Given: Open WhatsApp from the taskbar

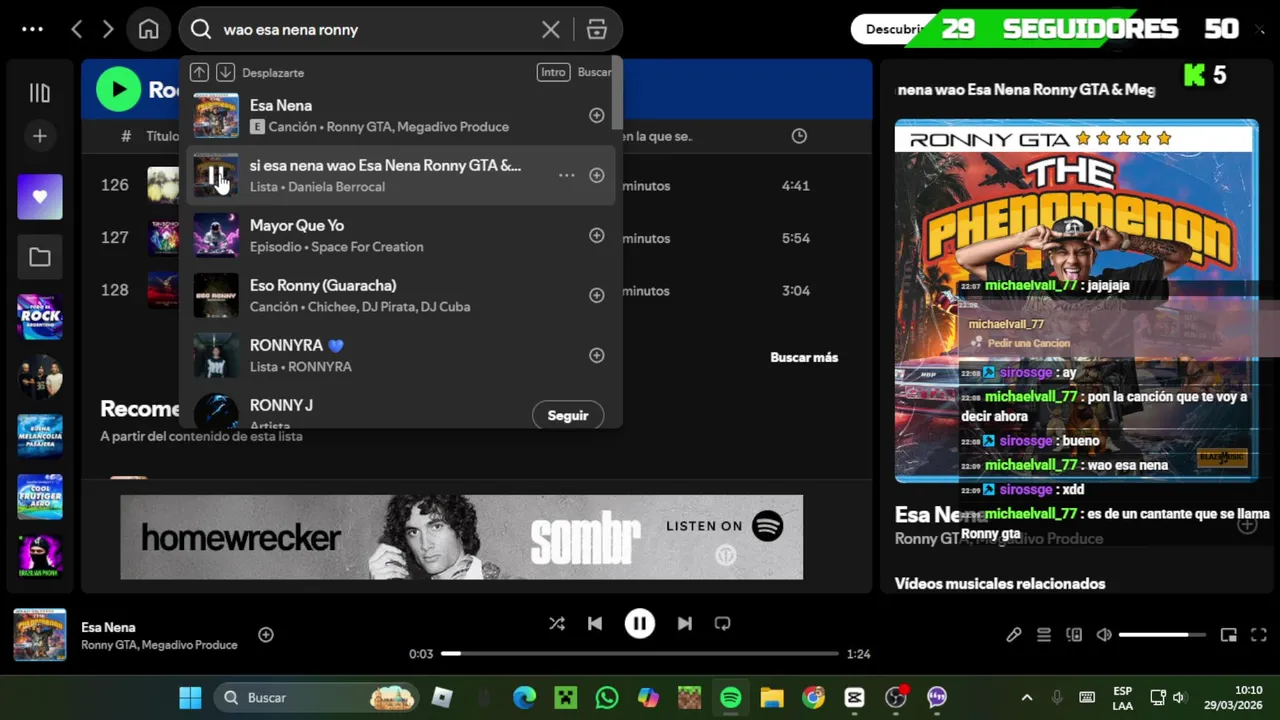Looking at the screenshot, I should click(607, 697).
